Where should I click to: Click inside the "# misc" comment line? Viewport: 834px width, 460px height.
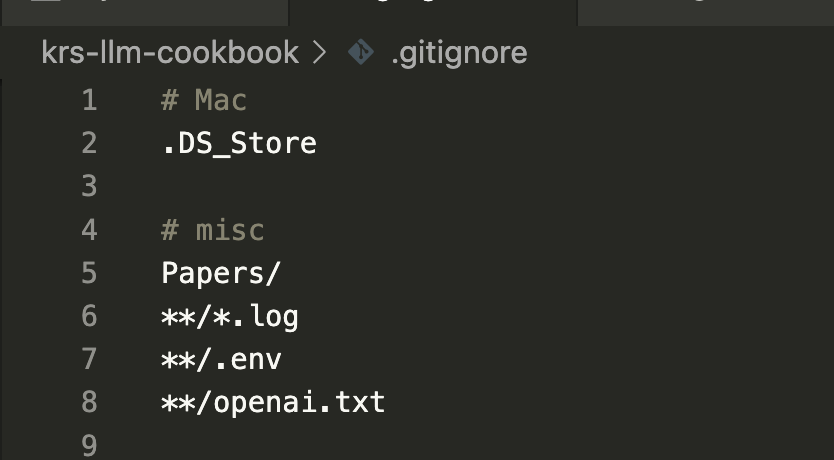213,230
